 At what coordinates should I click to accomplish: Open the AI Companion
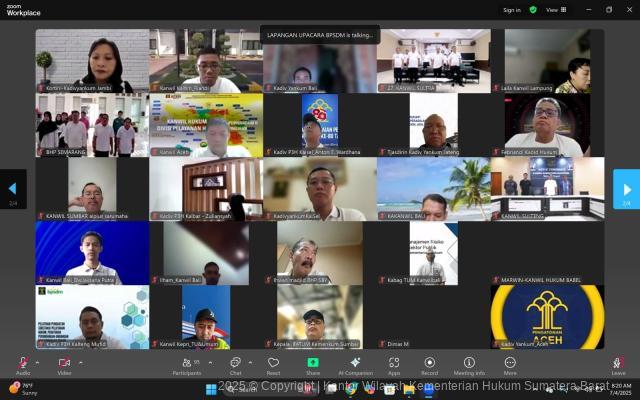click(354, 363)
